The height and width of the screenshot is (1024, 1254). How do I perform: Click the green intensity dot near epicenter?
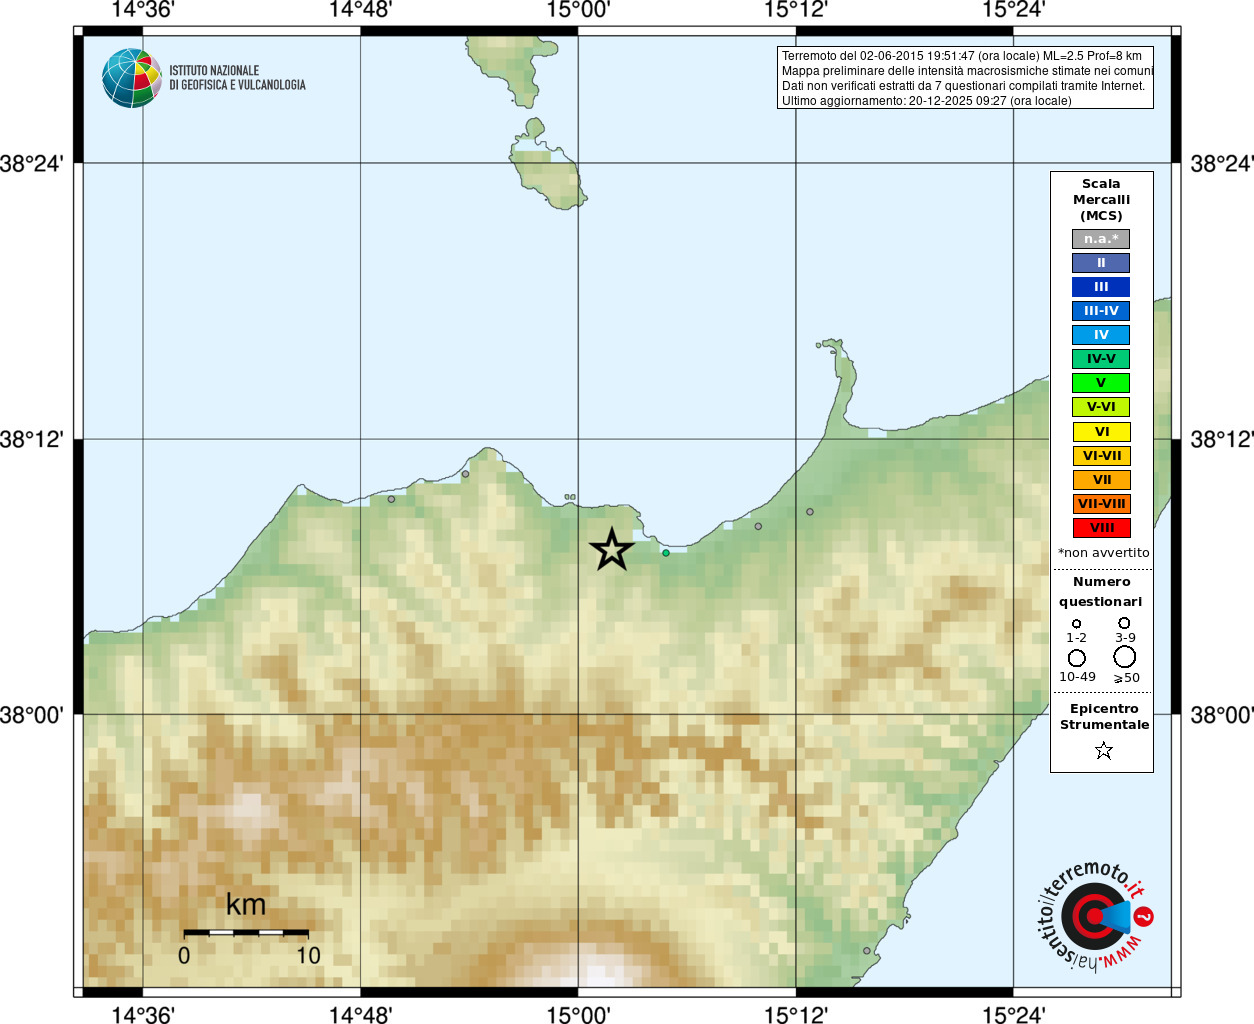(x=666, y=552)
